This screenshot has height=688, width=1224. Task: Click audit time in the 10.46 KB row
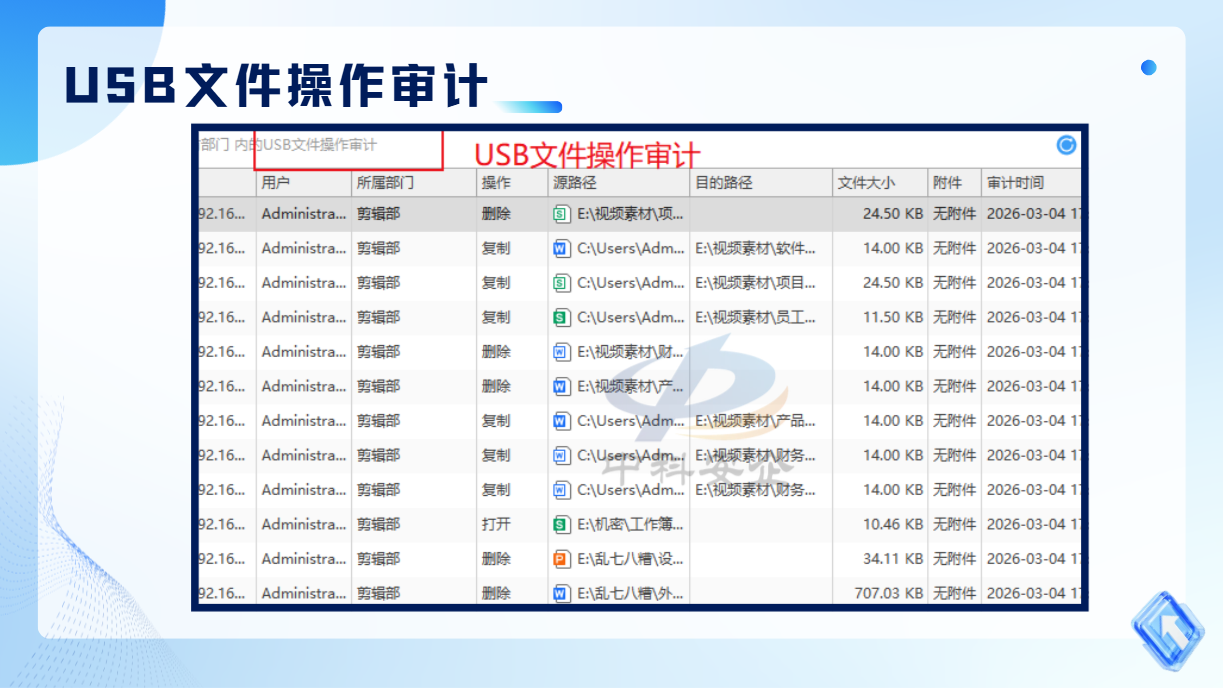pyautogui.click(x=1034, y=524)
